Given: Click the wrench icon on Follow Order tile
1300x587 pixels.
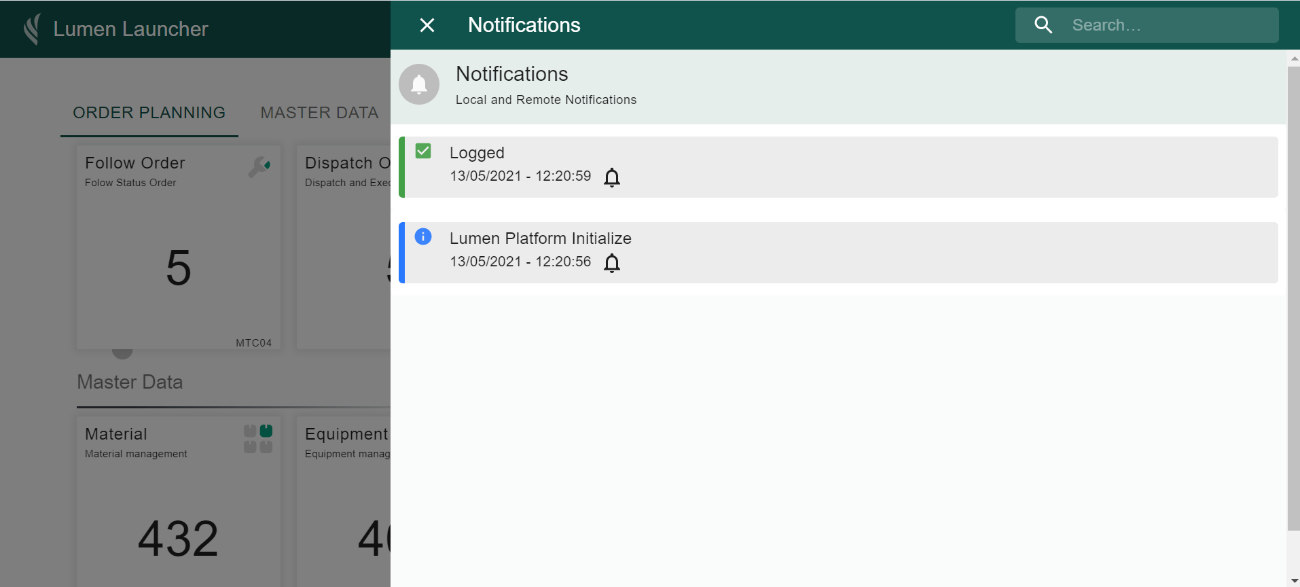Looking at the screenshot, I should (259, 167).
